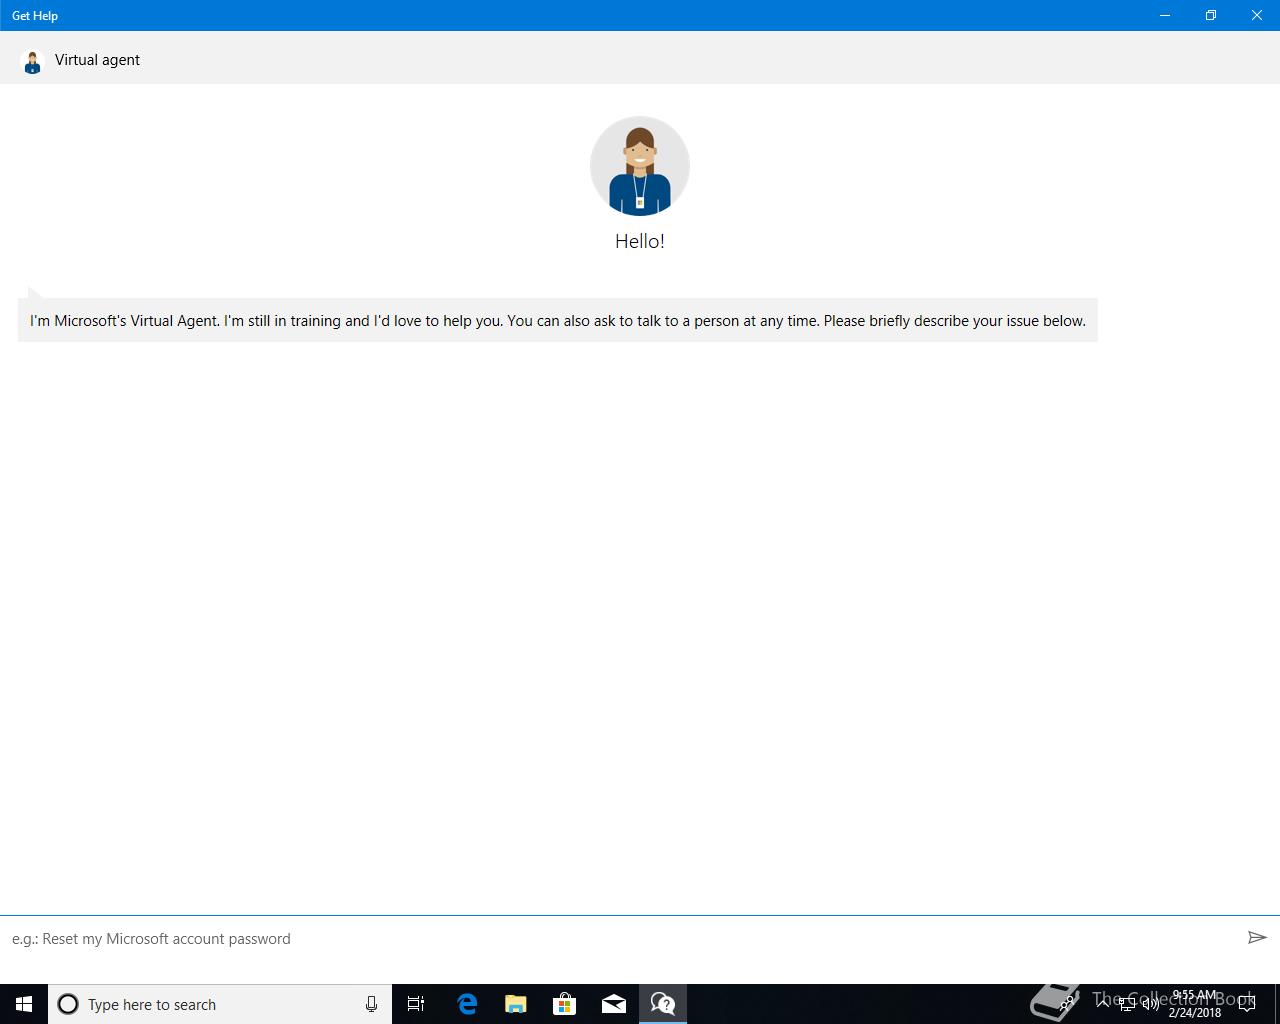
Task: Open the network status tray icon
Action: click(x=1126, y=1004)
